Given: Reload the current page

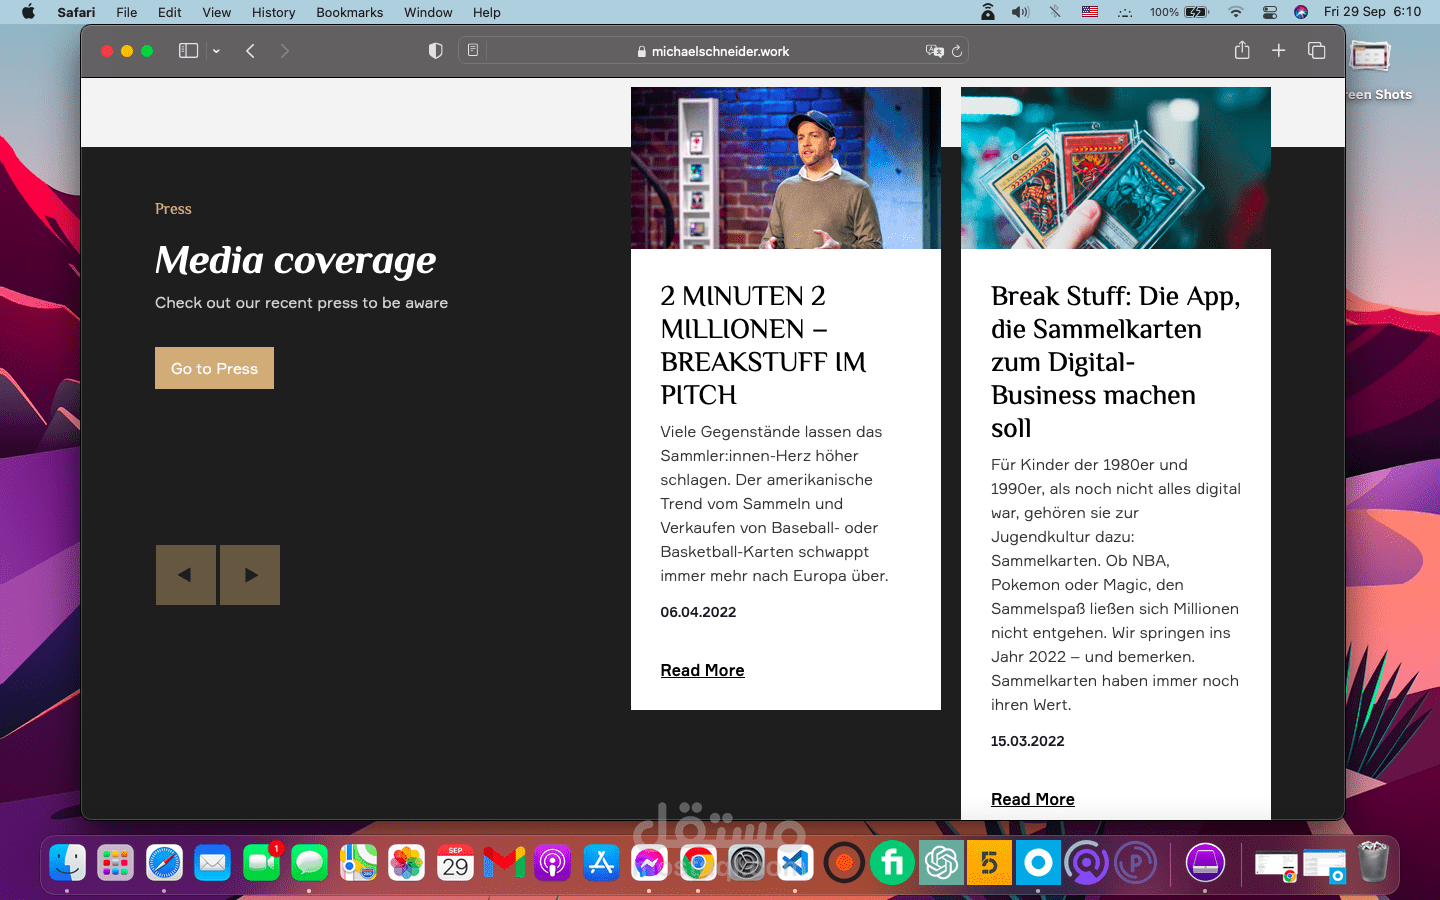Looking at the screenshot, I should [x=957, y=51].
